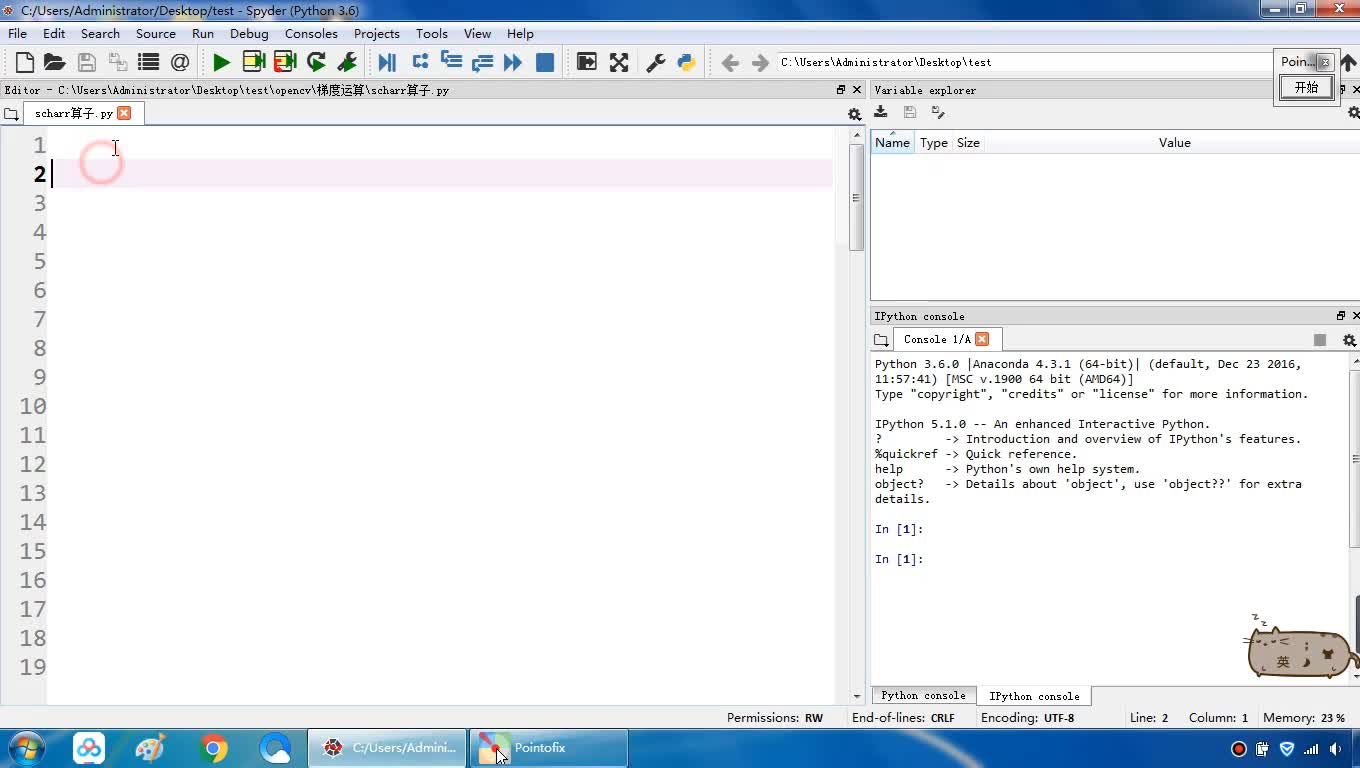Open the PYTHONPATH manager Python icon
The width and height of the screenshot is (1360, 768).
[686, 62]
